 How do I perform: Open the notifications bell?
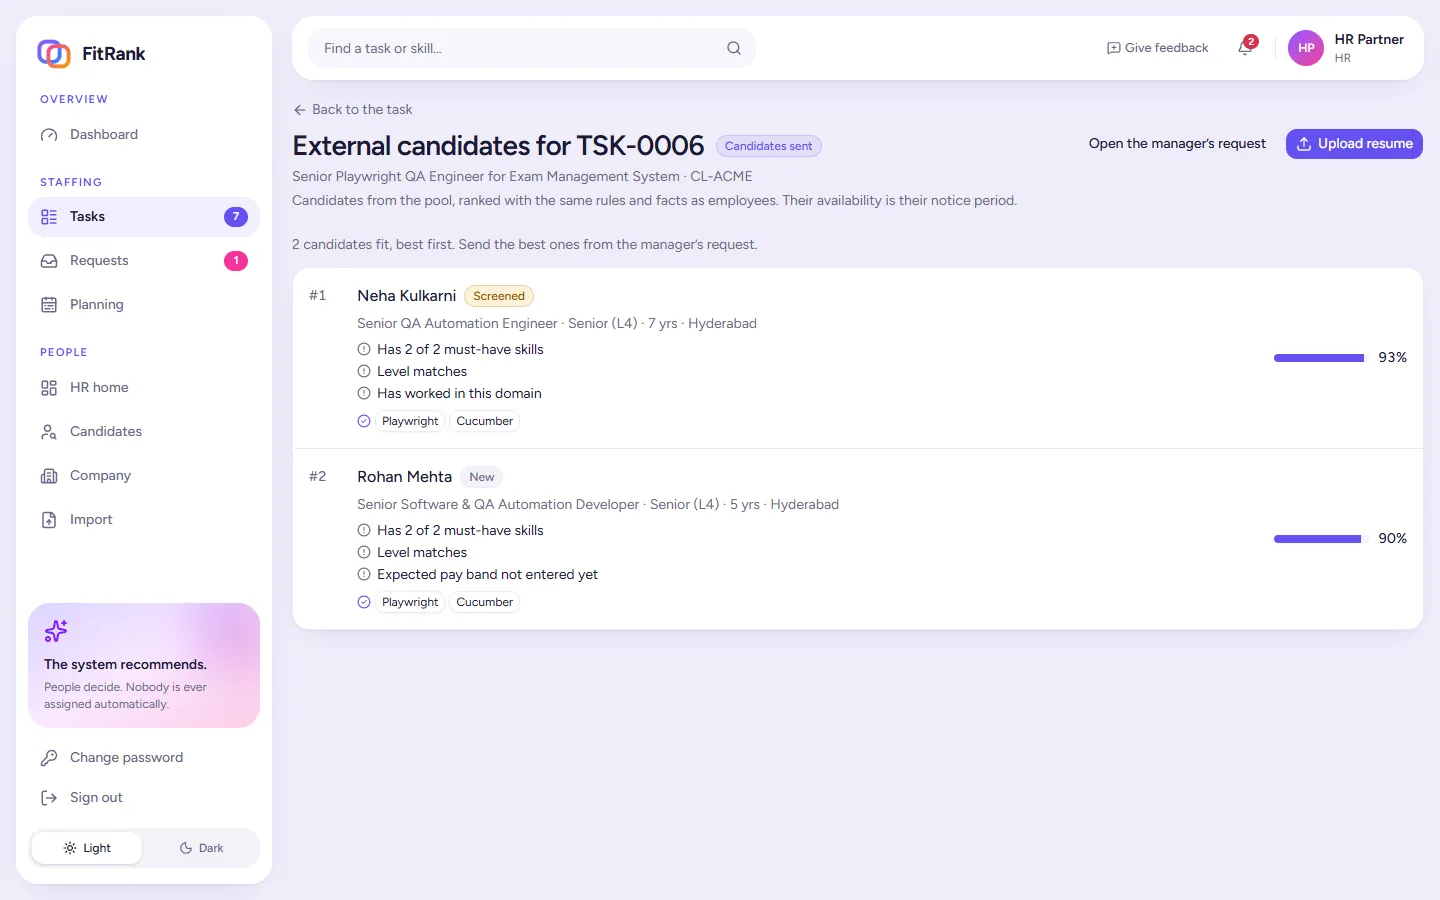point(1245,48)
